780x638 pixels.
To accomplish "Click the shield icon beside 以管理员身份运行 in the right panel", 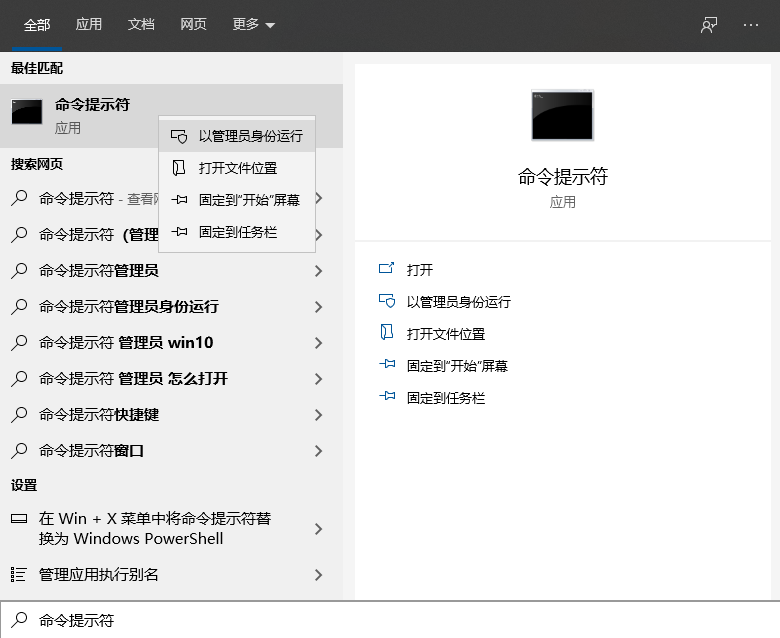I will coord(387,301).
